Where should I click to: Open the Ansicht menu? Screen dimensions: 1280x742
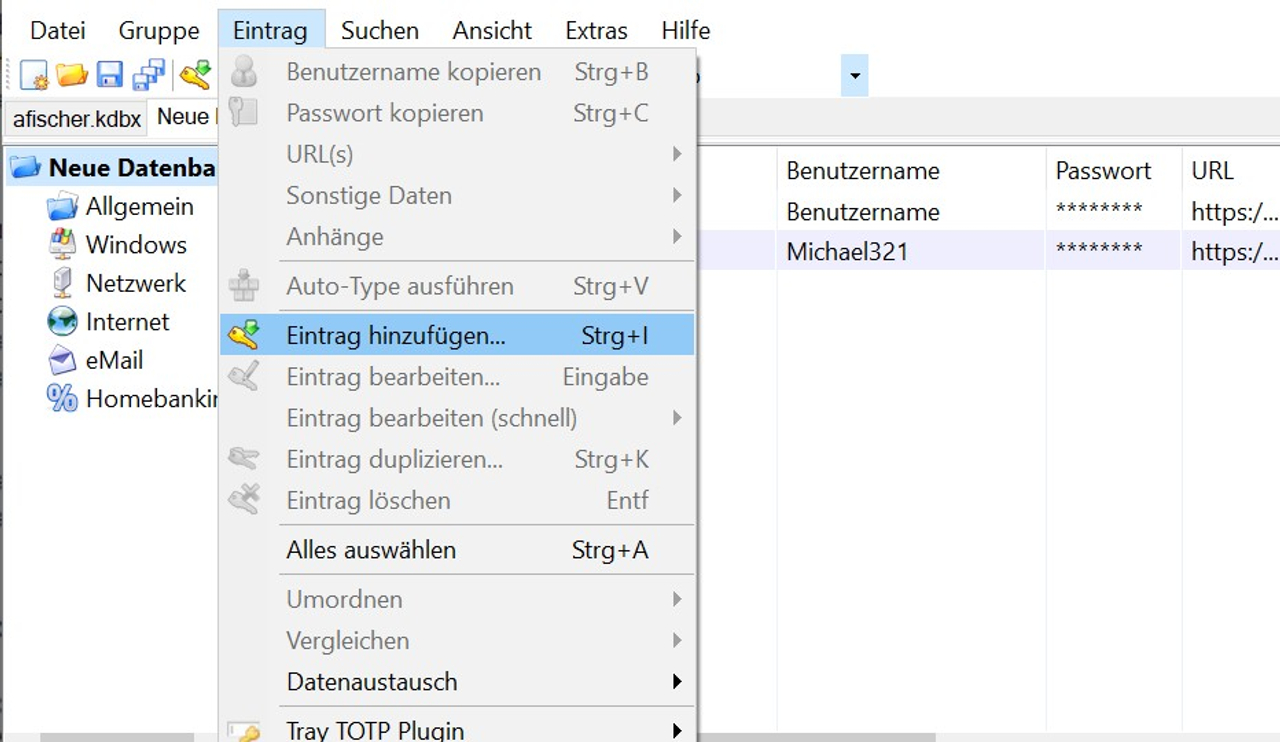(492, 30)
